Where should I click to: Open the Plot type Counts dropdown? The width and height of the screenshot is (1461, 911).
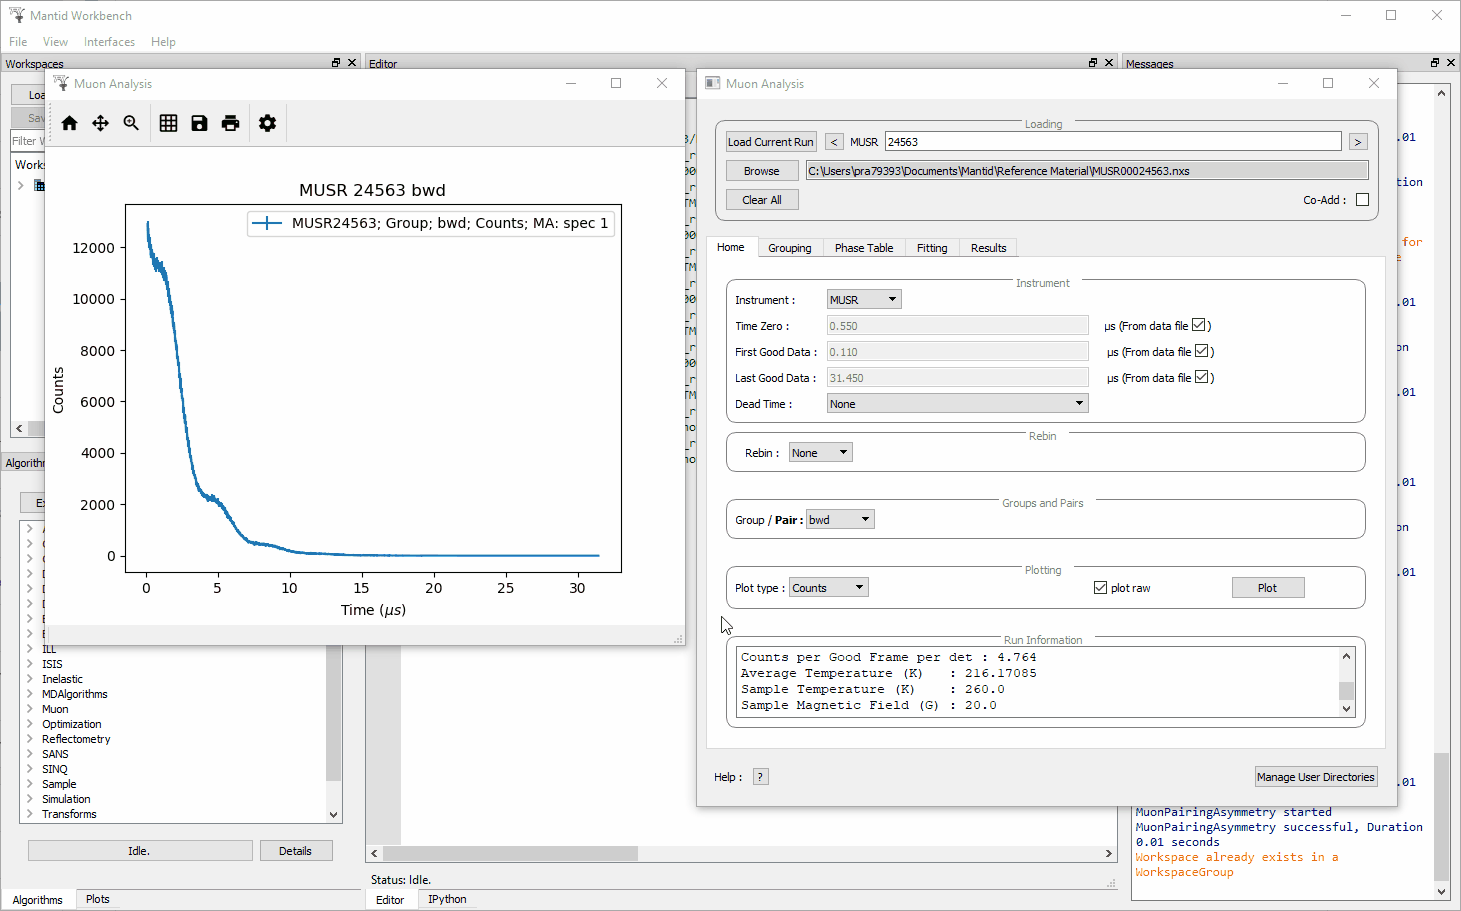tap(828, 588)
